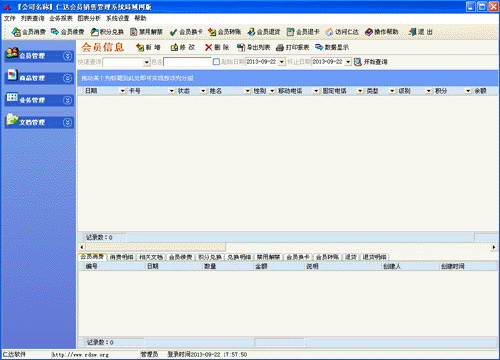
Task: Click the 禁用解禁 toolbar icon
Action: coord(134,32)
